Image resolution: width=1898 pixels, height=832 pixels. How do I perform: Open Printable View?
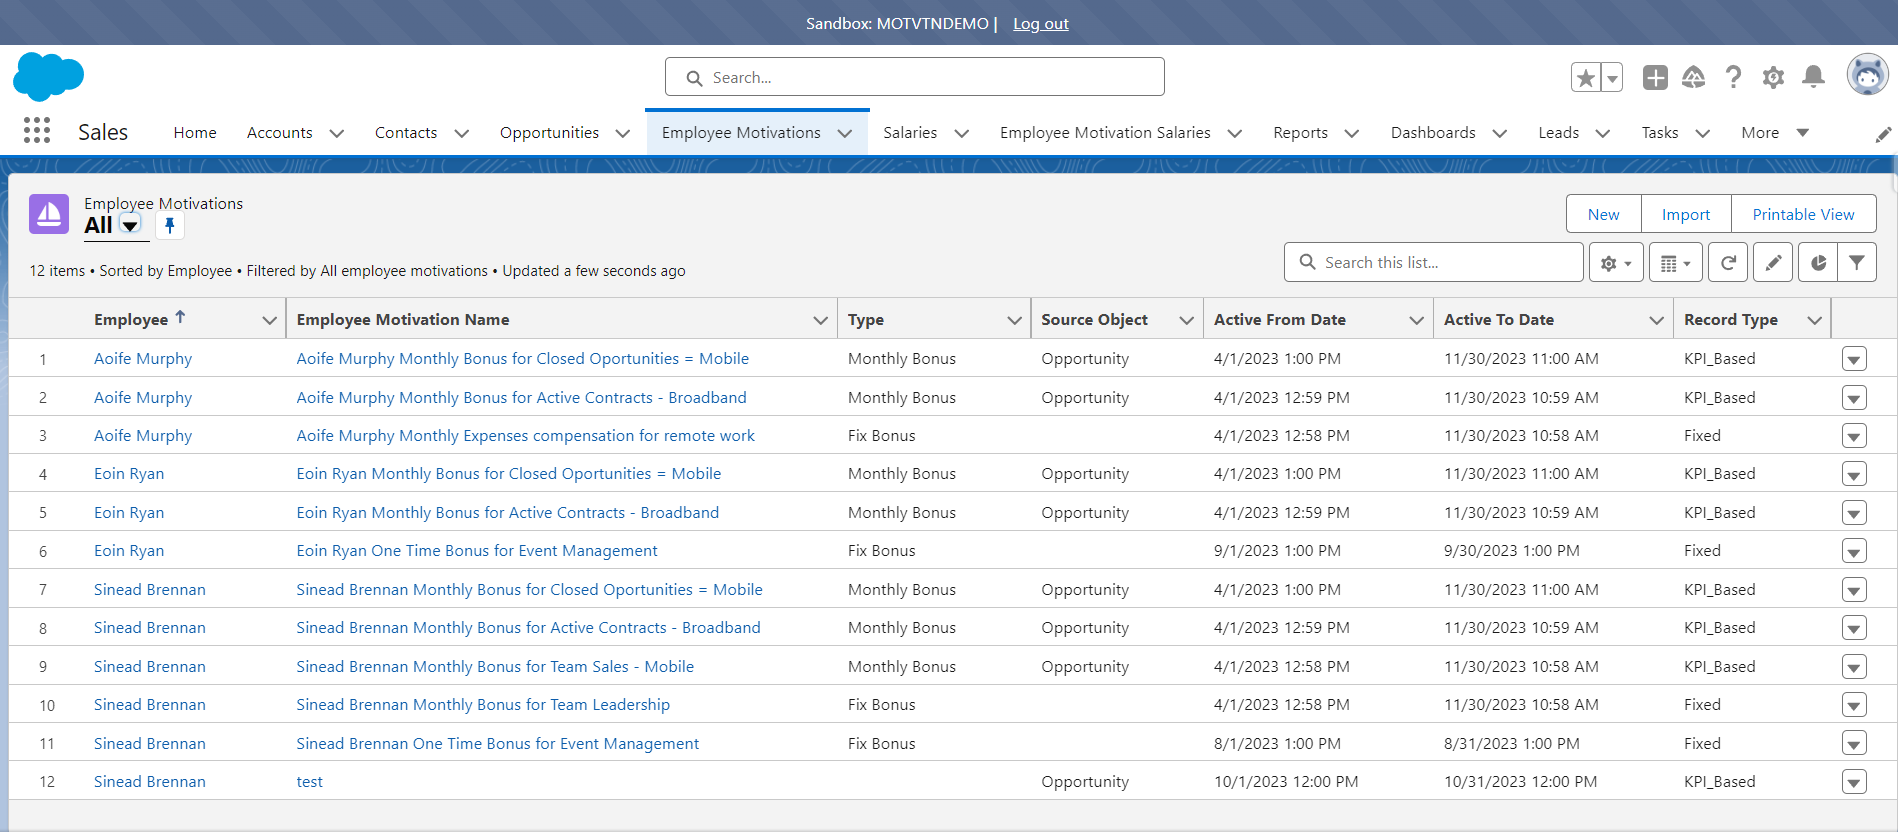coord(1803,214)
